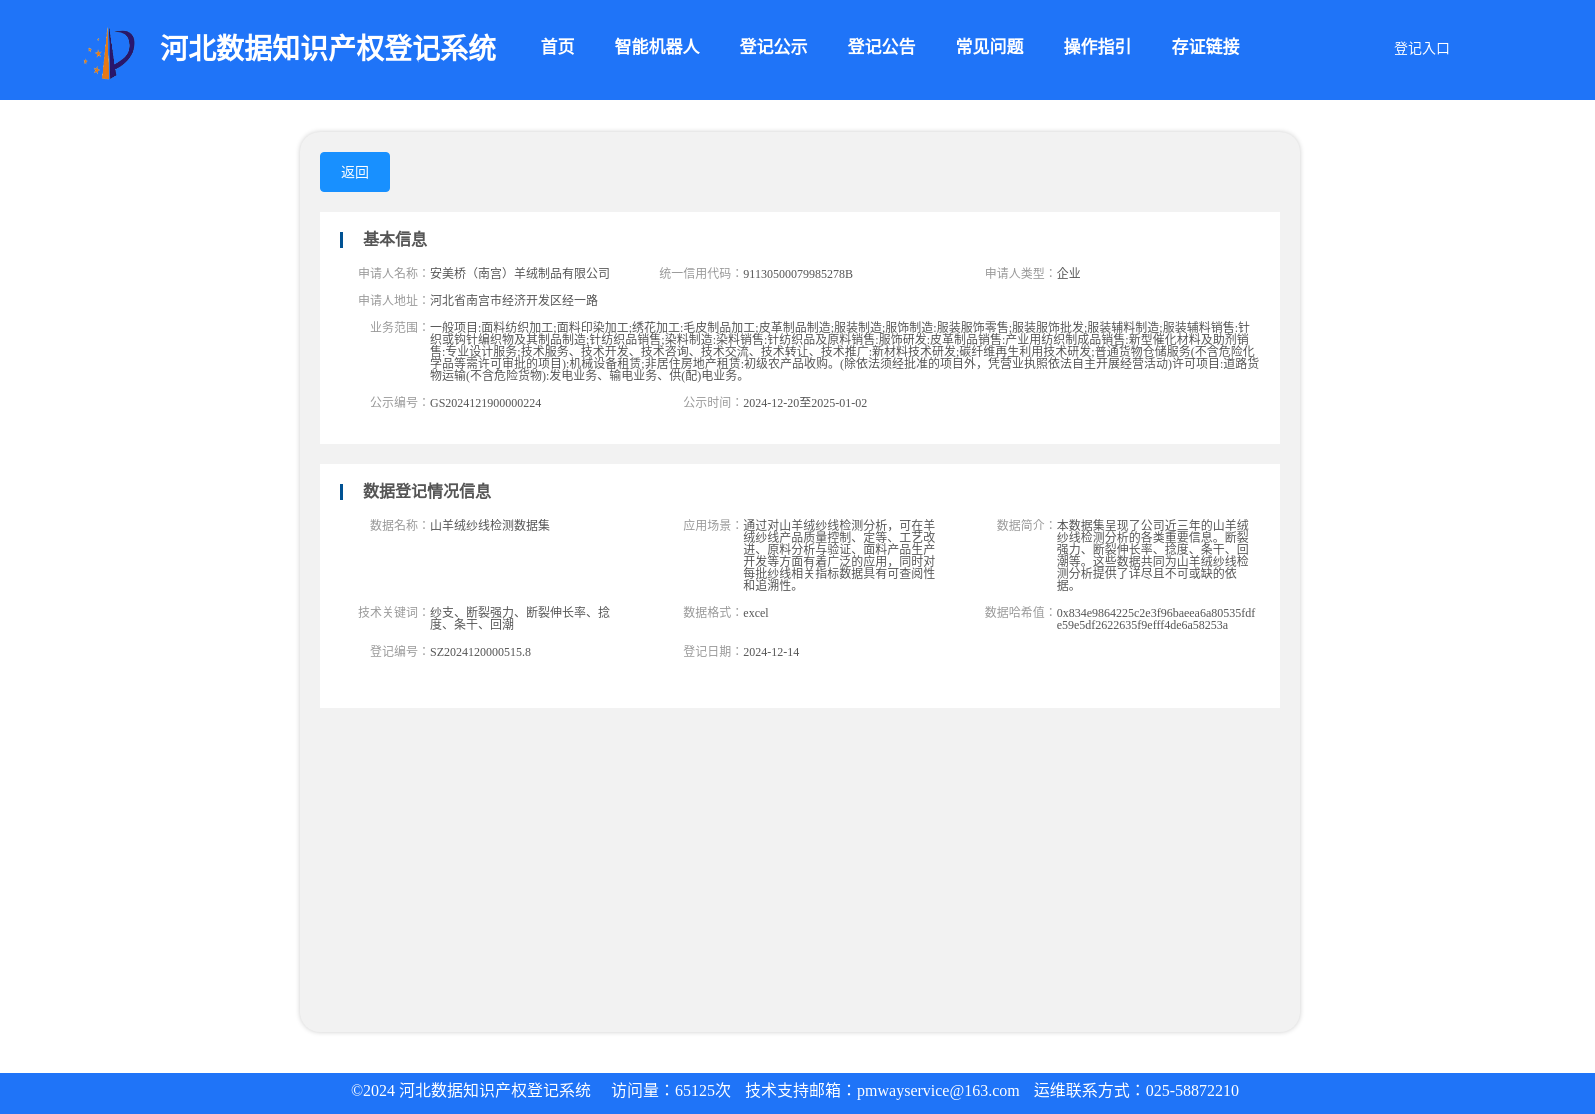
Task: Click the 登记入口 link
Action: pos(1421,48)
